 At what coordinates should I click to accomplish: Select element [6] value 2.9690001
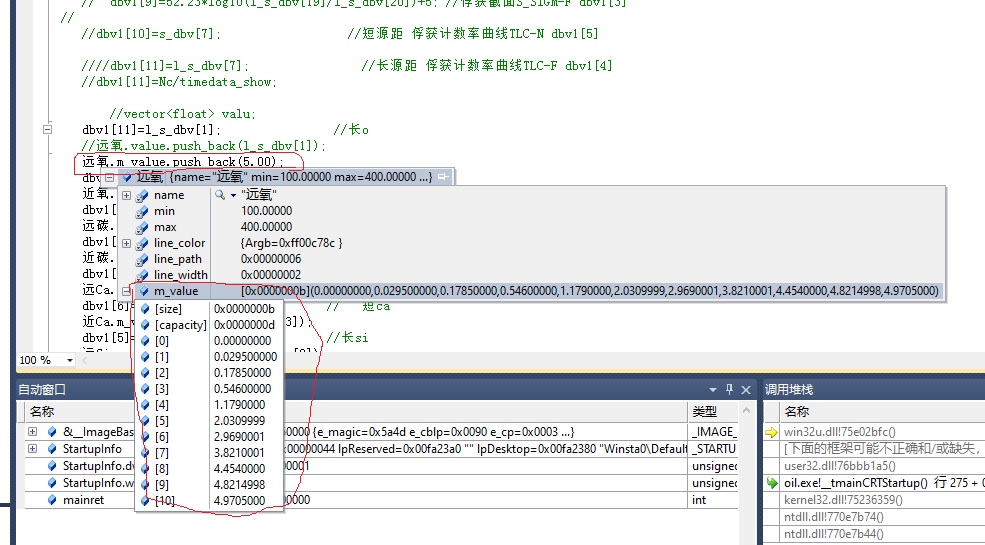click(240, 437)
